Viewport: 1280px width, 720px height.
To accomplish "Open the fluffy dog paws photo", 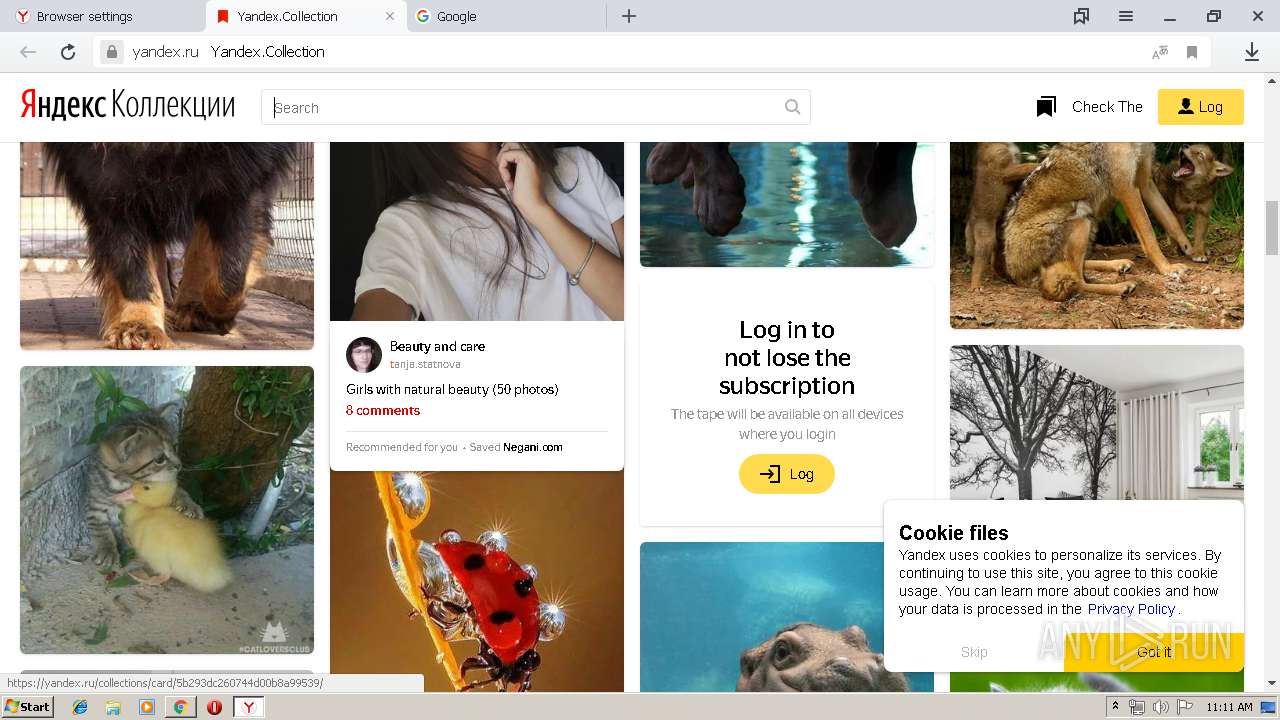I will 167,246.
